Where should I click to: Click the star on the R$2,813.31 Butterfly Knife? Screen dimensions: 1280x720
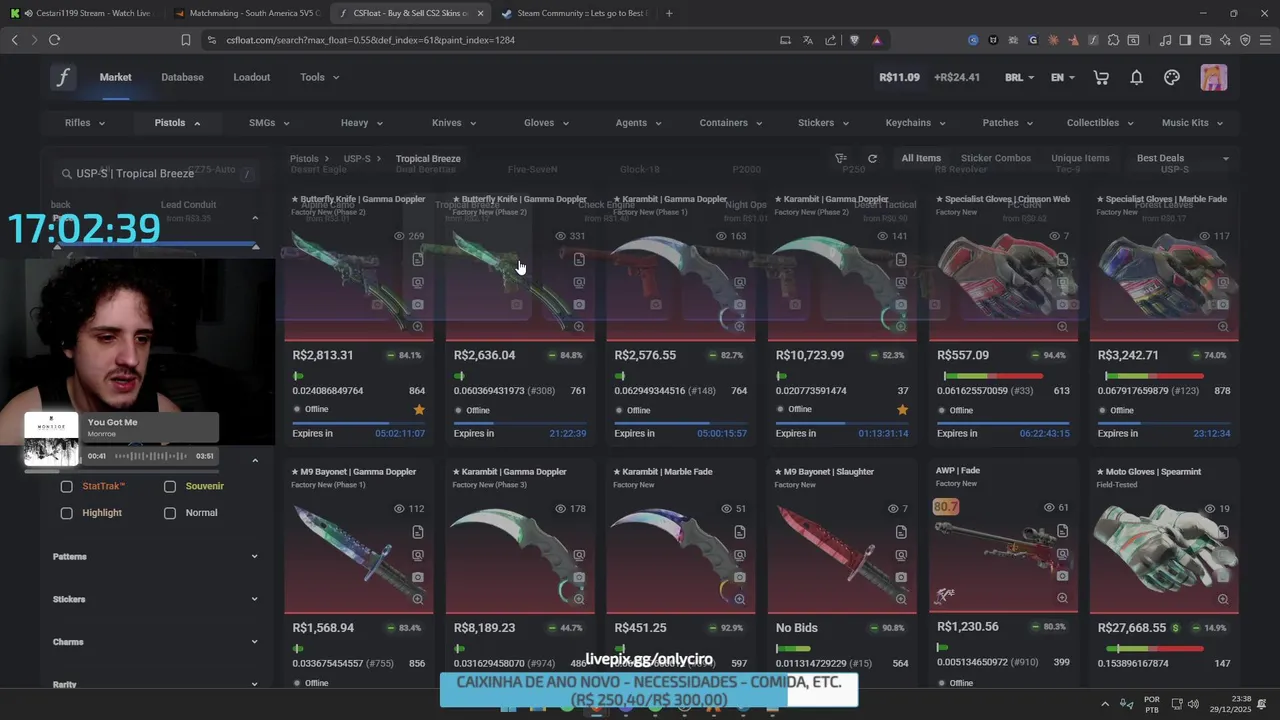click(419, 410)
